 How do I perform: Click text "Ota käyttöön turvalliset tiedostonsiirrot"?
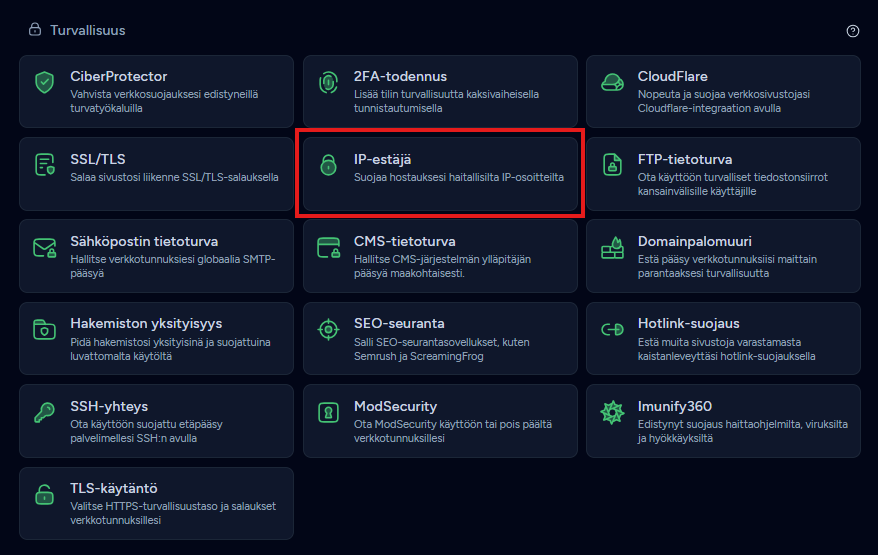(732, 177)
